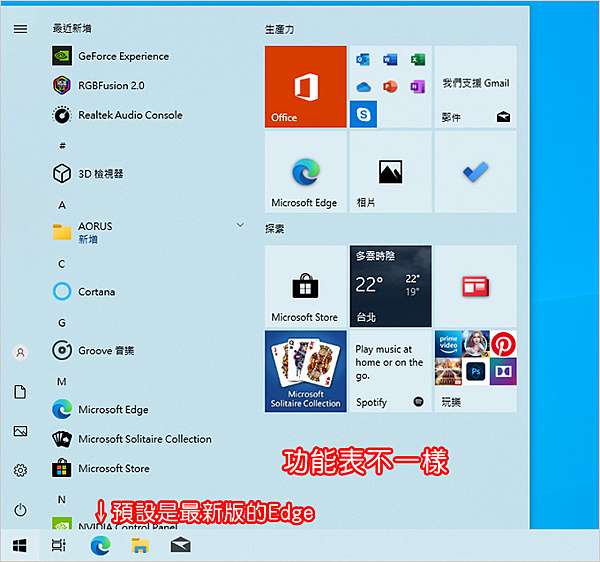Launch GeForce Experience from recently added
Image resolution: width=600 pixels, height=562 pixels.
click(x=111, y=56)
